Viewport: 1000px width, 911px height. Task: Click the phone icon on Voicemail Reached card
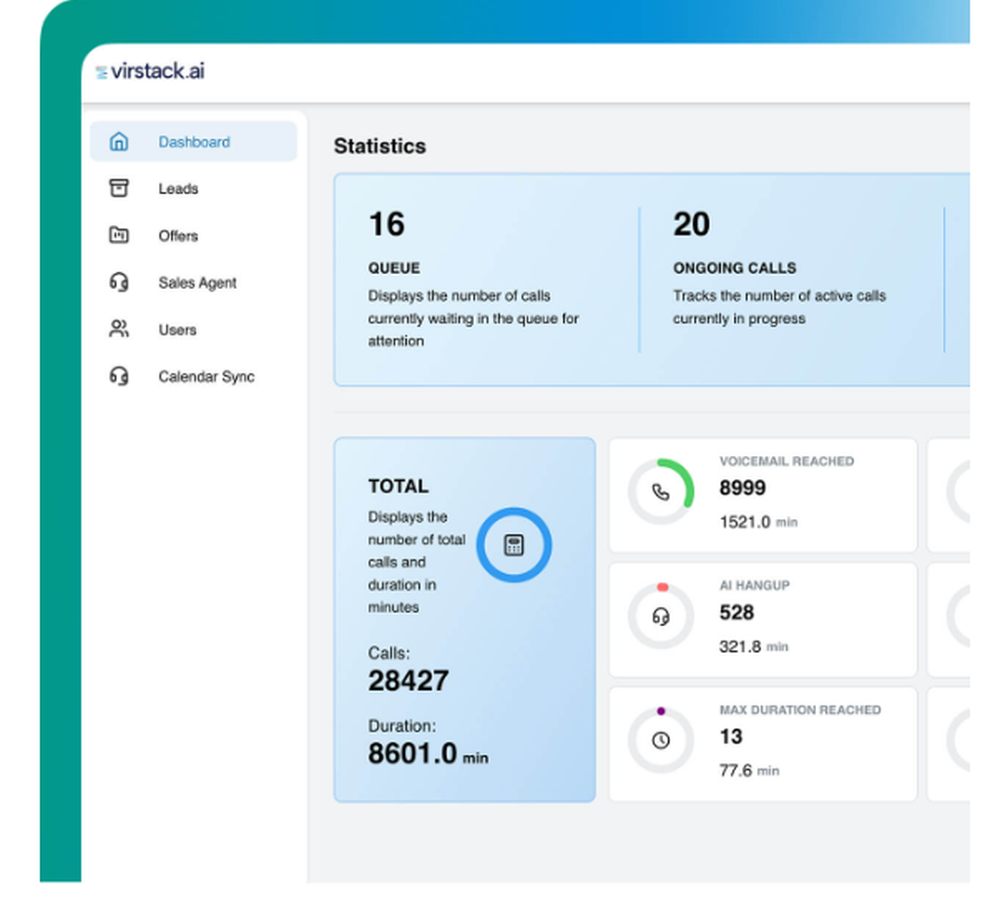(x=659, y=492)
